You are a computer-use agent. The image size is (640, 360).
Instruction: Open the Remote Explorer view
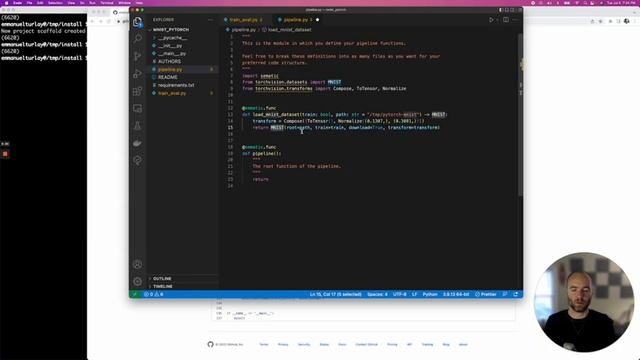click(x=138, y=108)
